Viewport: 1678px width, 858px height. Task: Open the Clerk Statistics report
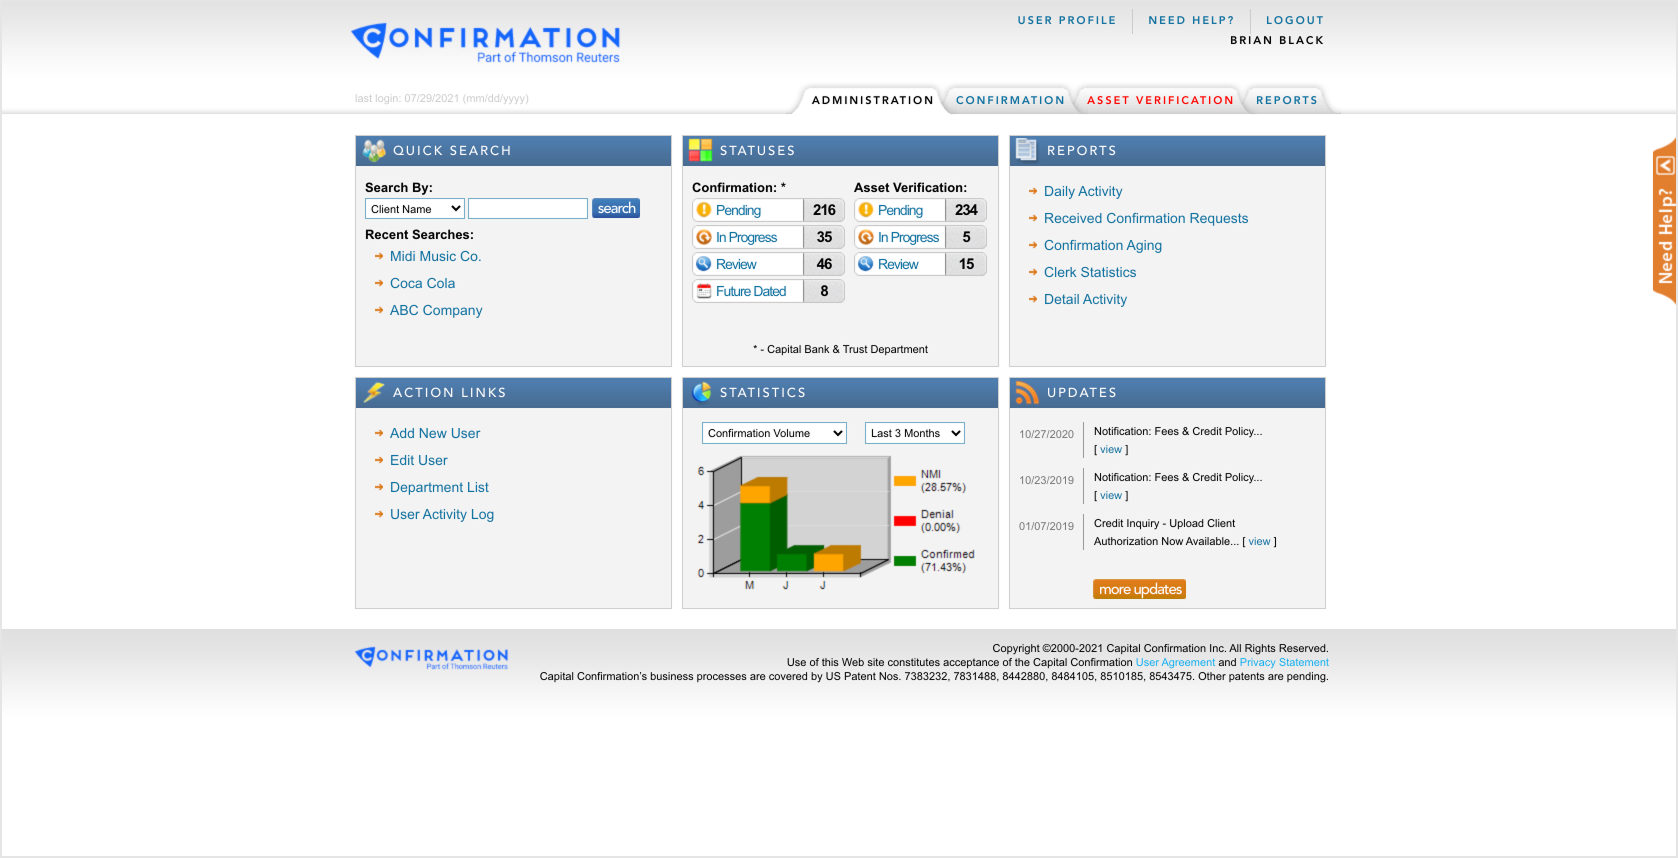1090,272
